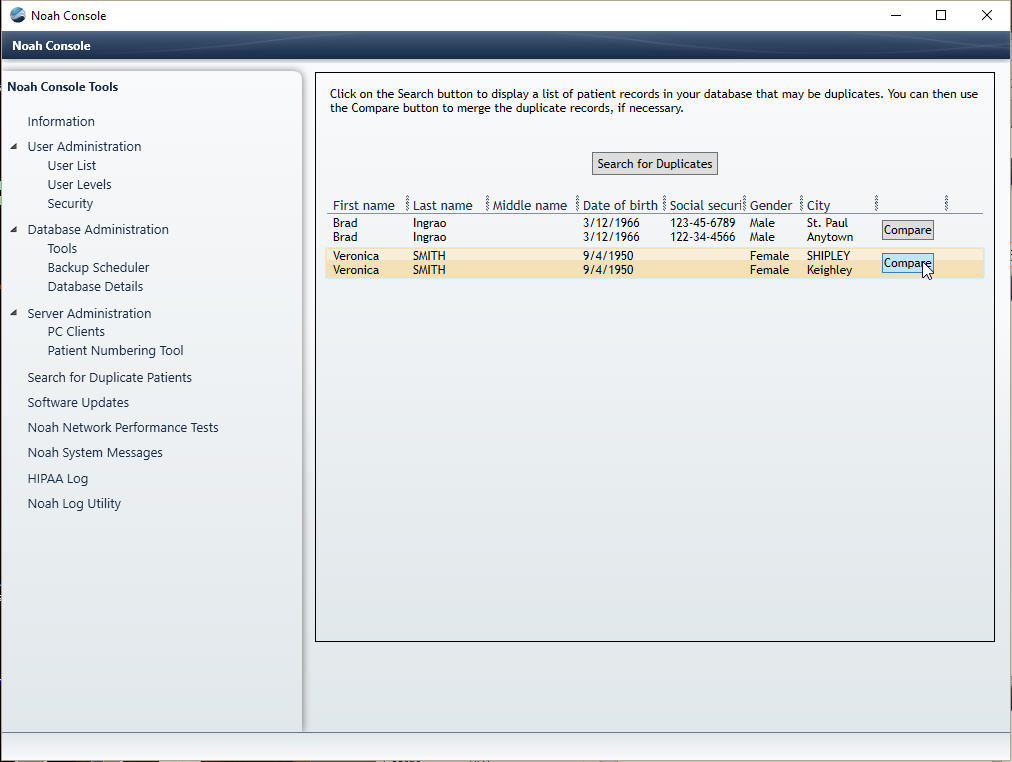Open Search for Duplicate Patients
Image resolution: width=1012 pixels, height=762 pixels.
click(109, 377)
